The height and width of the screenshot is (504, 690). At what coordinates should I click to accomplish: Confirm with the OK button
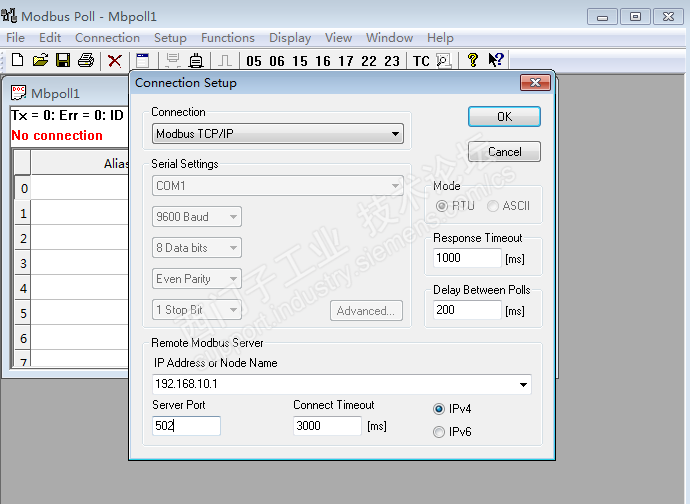(x=504, y=117)
